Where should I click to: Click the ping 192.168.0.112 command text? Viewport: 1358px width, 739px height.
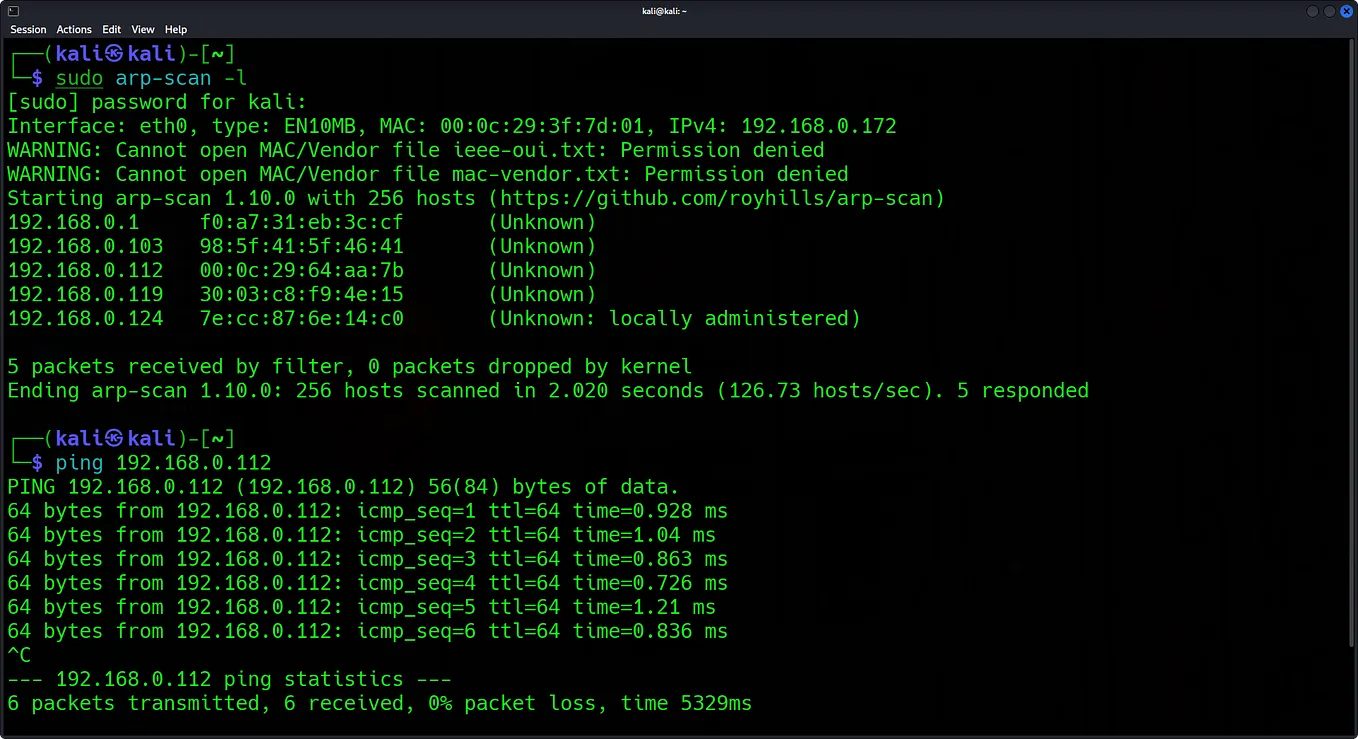[165, 462]
